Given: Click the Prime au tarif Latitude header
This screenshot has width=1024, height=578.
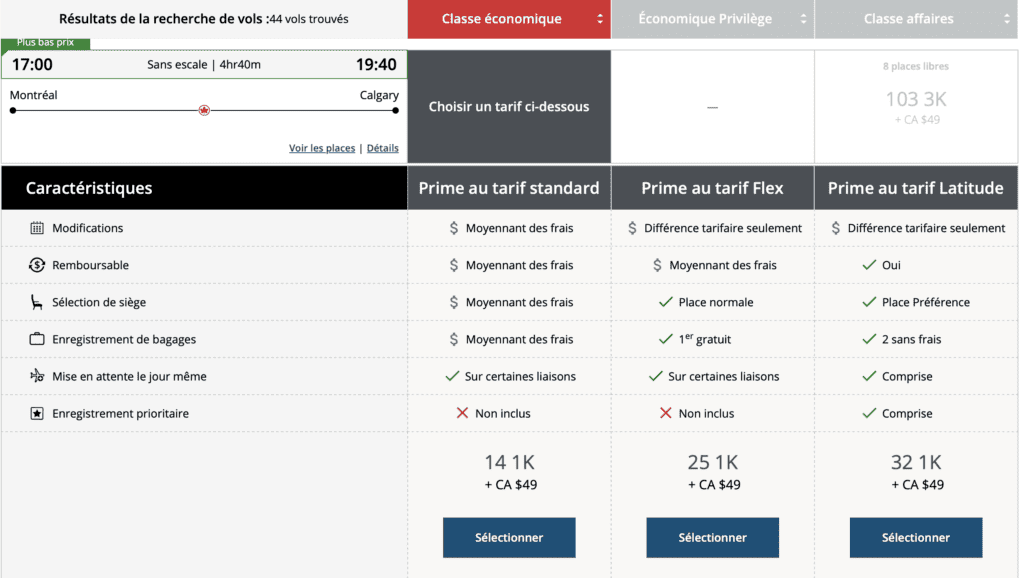Looking at the screenshot, I should click(x=916, y=188).
